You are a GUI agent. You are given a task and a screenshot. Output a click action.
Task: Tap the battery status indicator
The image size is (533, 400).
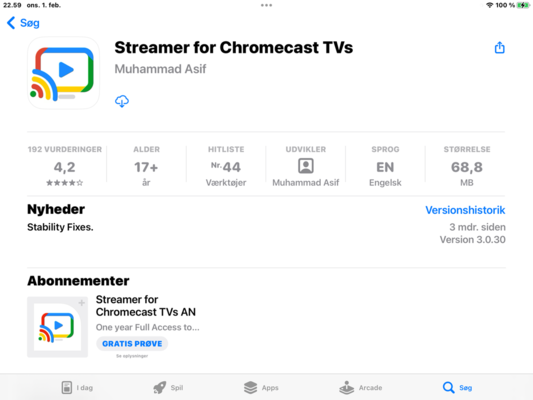(x=522, y=5)
